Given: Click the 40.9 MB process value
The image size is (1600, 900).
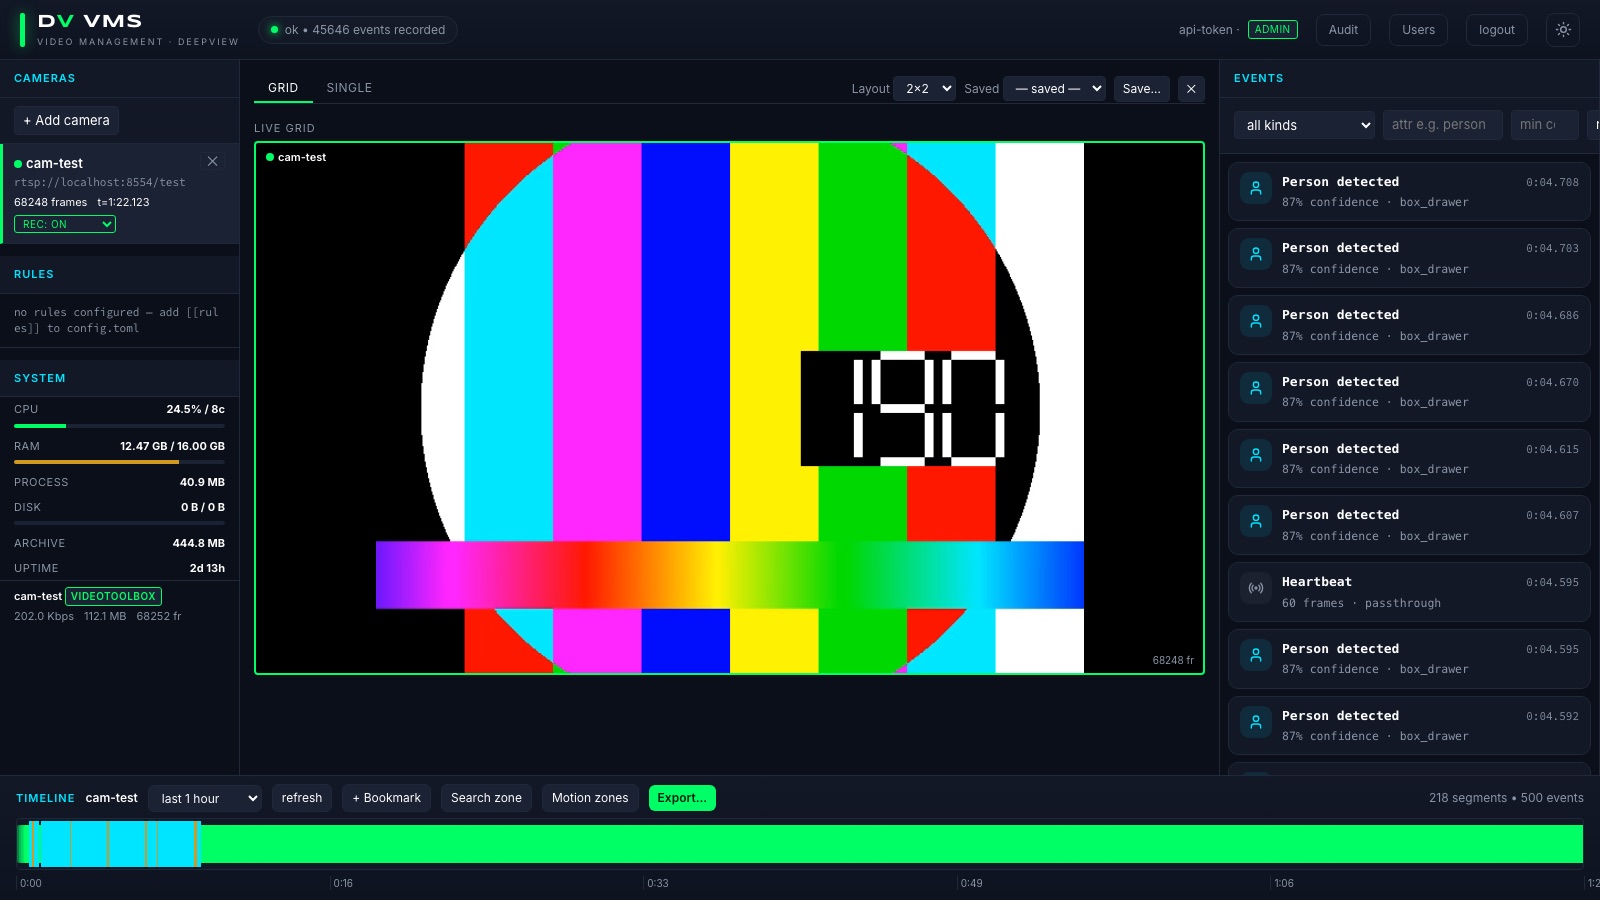Looking at the screenshot, I should point(202,482).
